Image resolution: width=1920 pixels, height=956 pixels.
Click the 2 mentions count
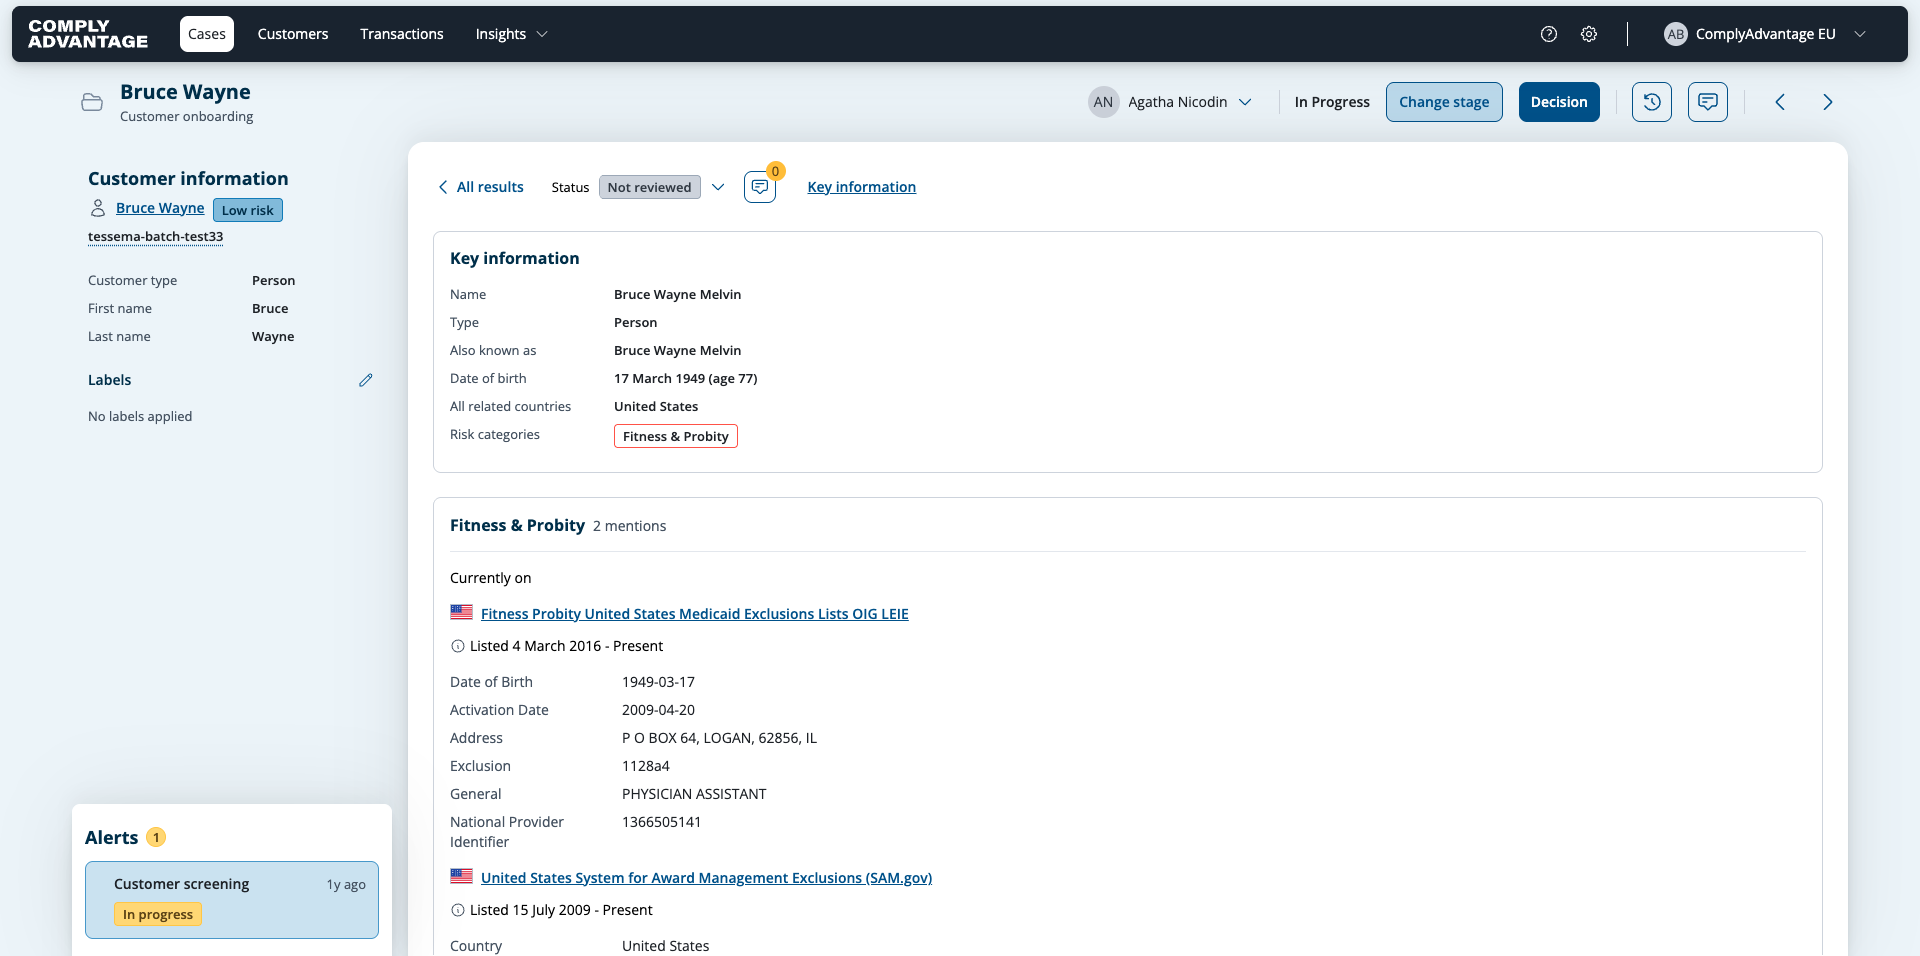(x=629, y=526)
